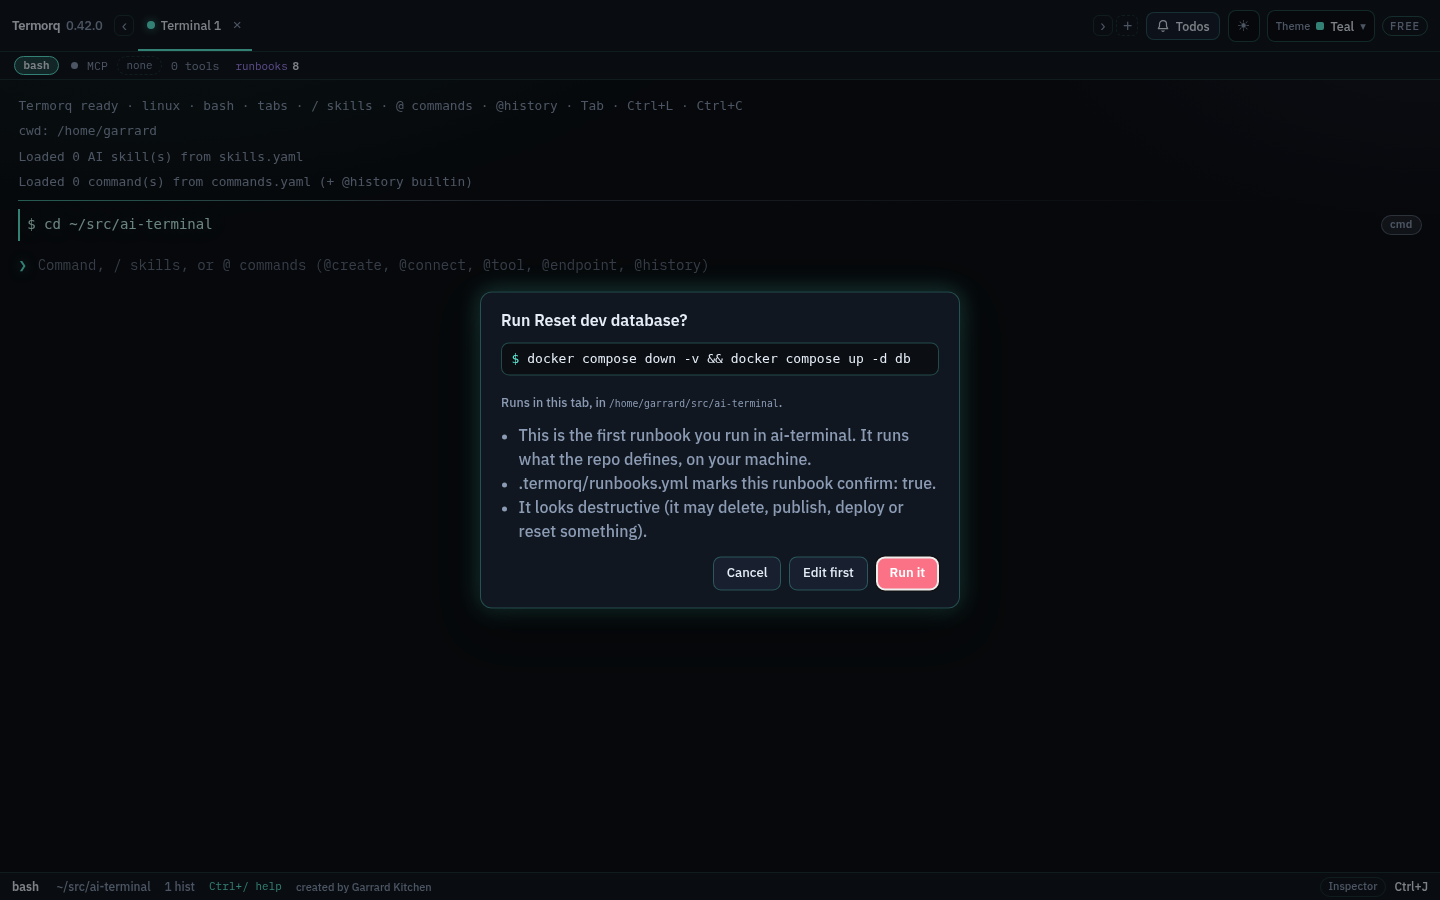Viewport: 1440px width, 900px height.
Task: Click the Todos bell icon
Action: 1163,26
